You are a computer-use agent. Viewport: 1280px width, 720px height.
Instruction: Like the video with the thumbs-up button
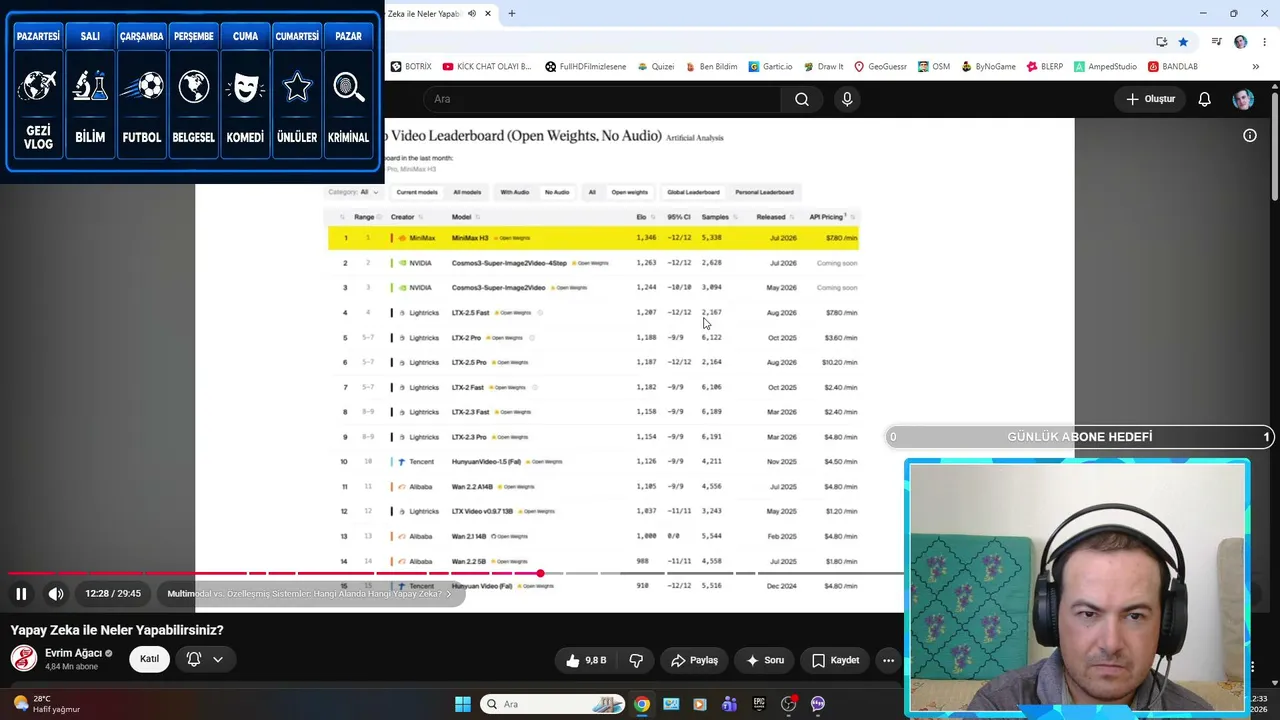point(586,660)
